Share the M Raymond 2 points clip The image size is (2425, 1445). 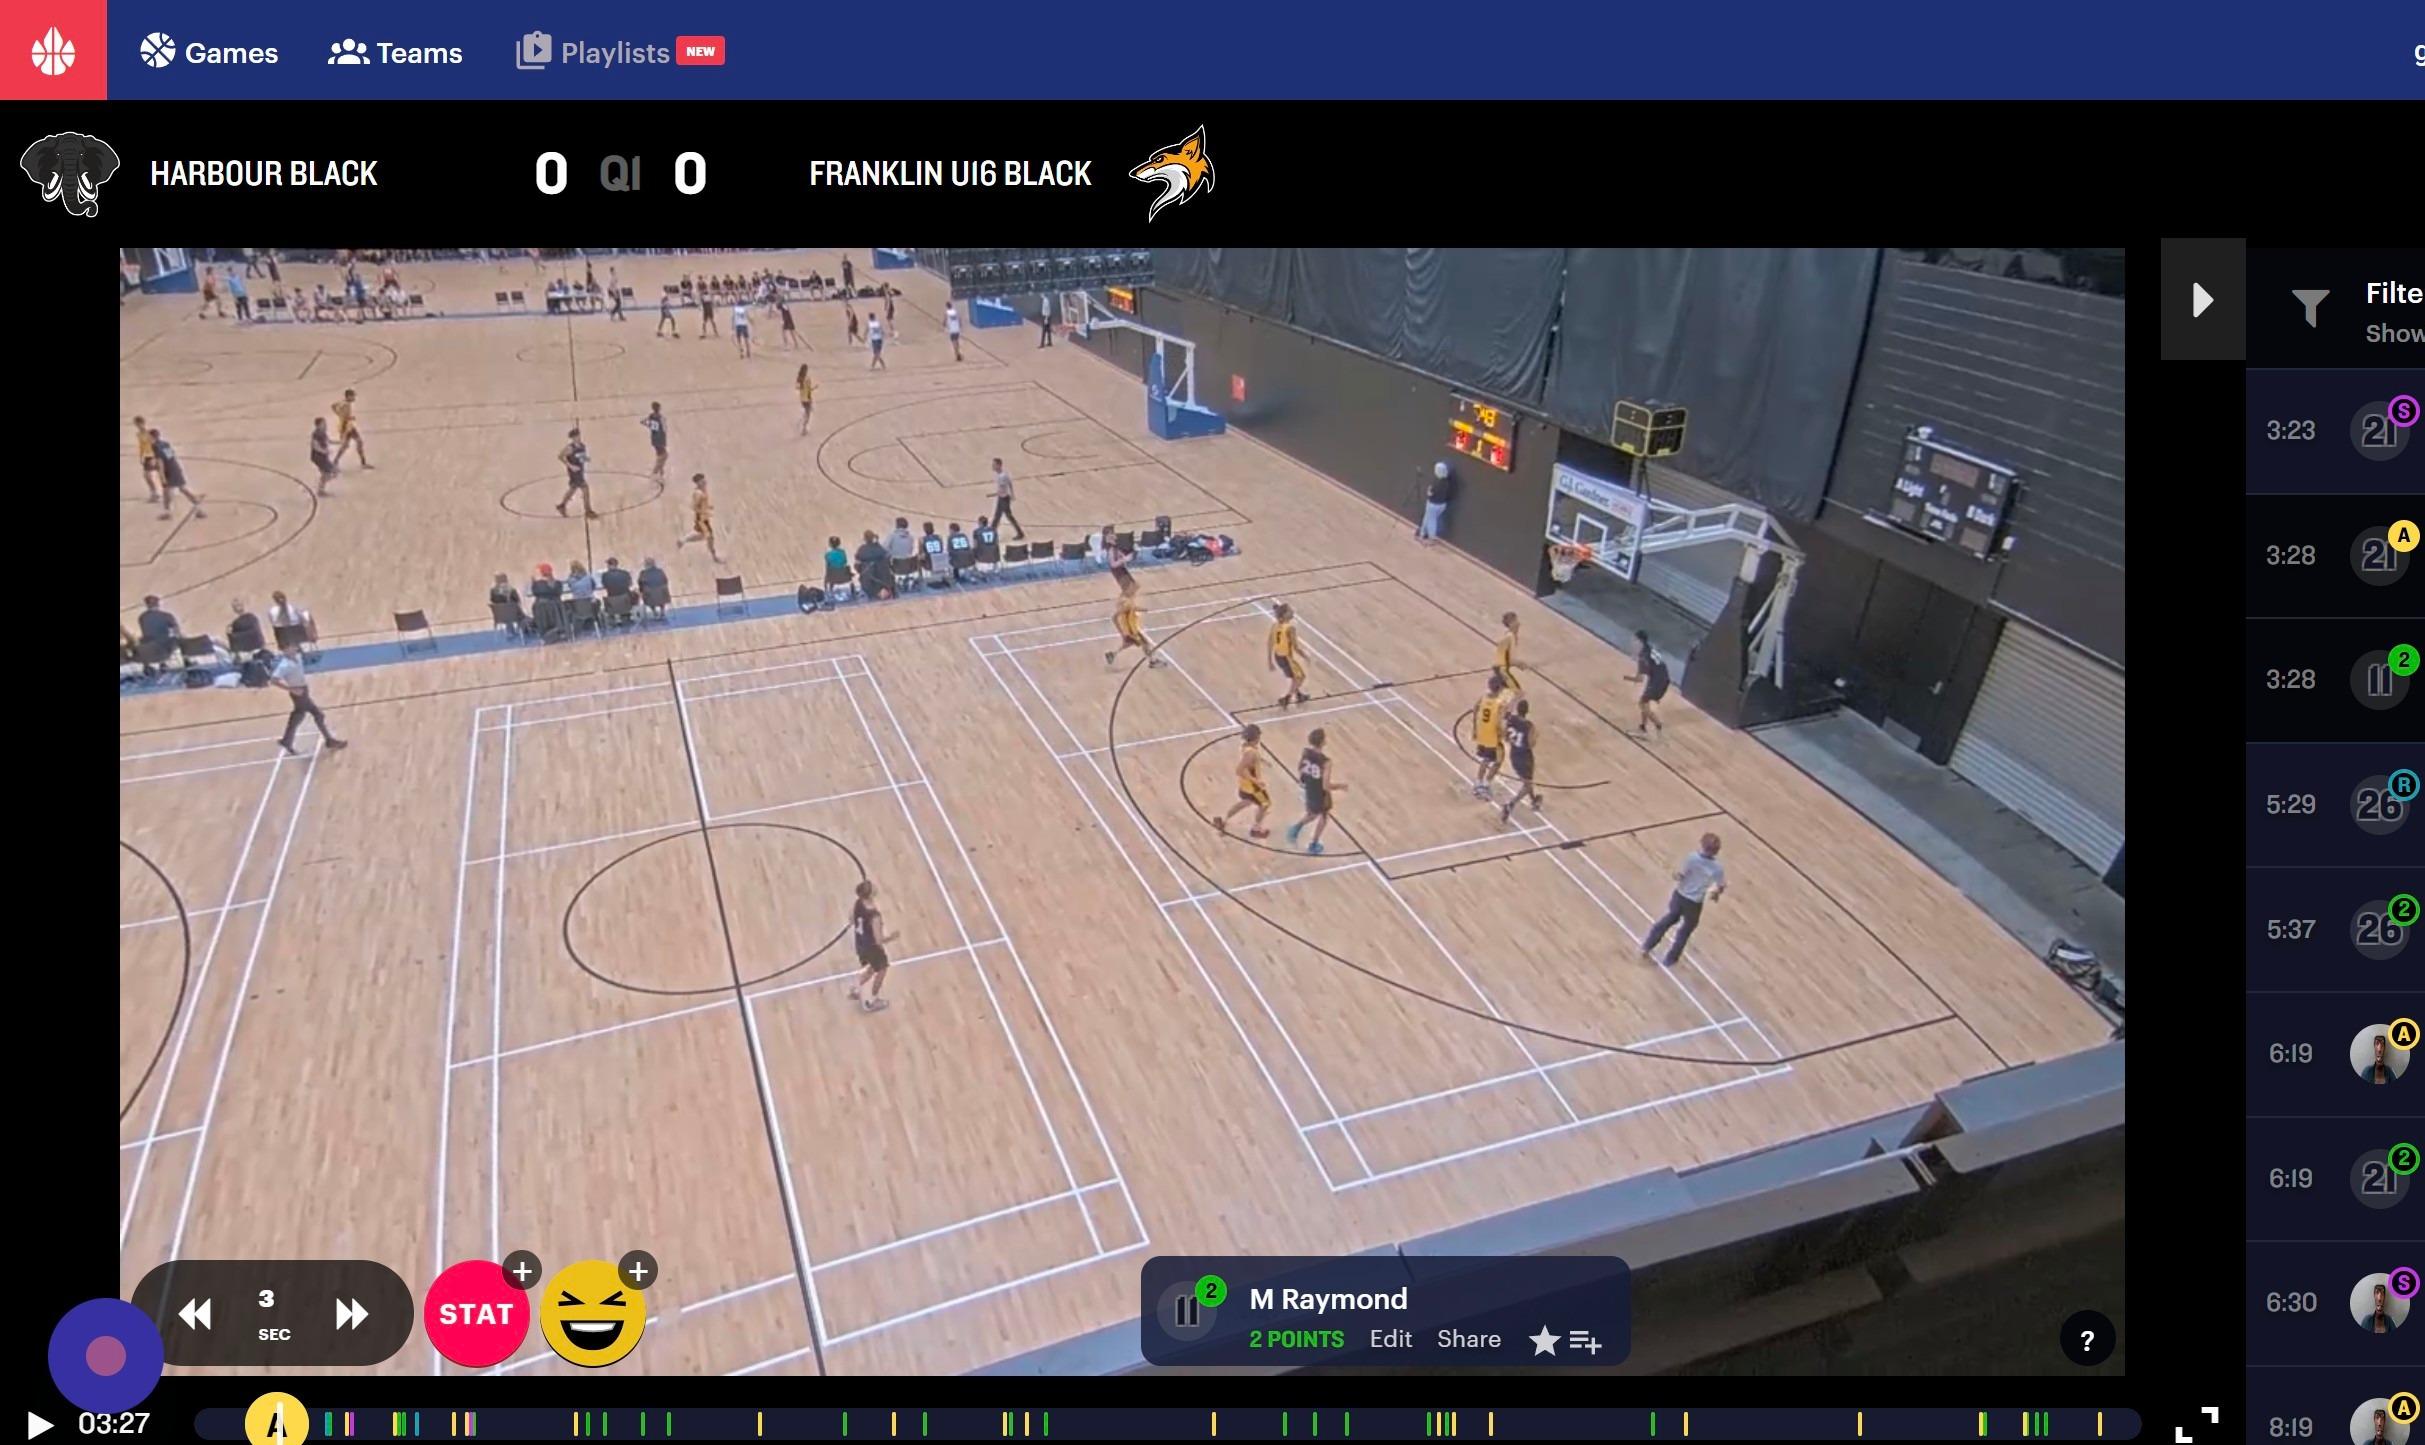[x=1468, y=1339]
